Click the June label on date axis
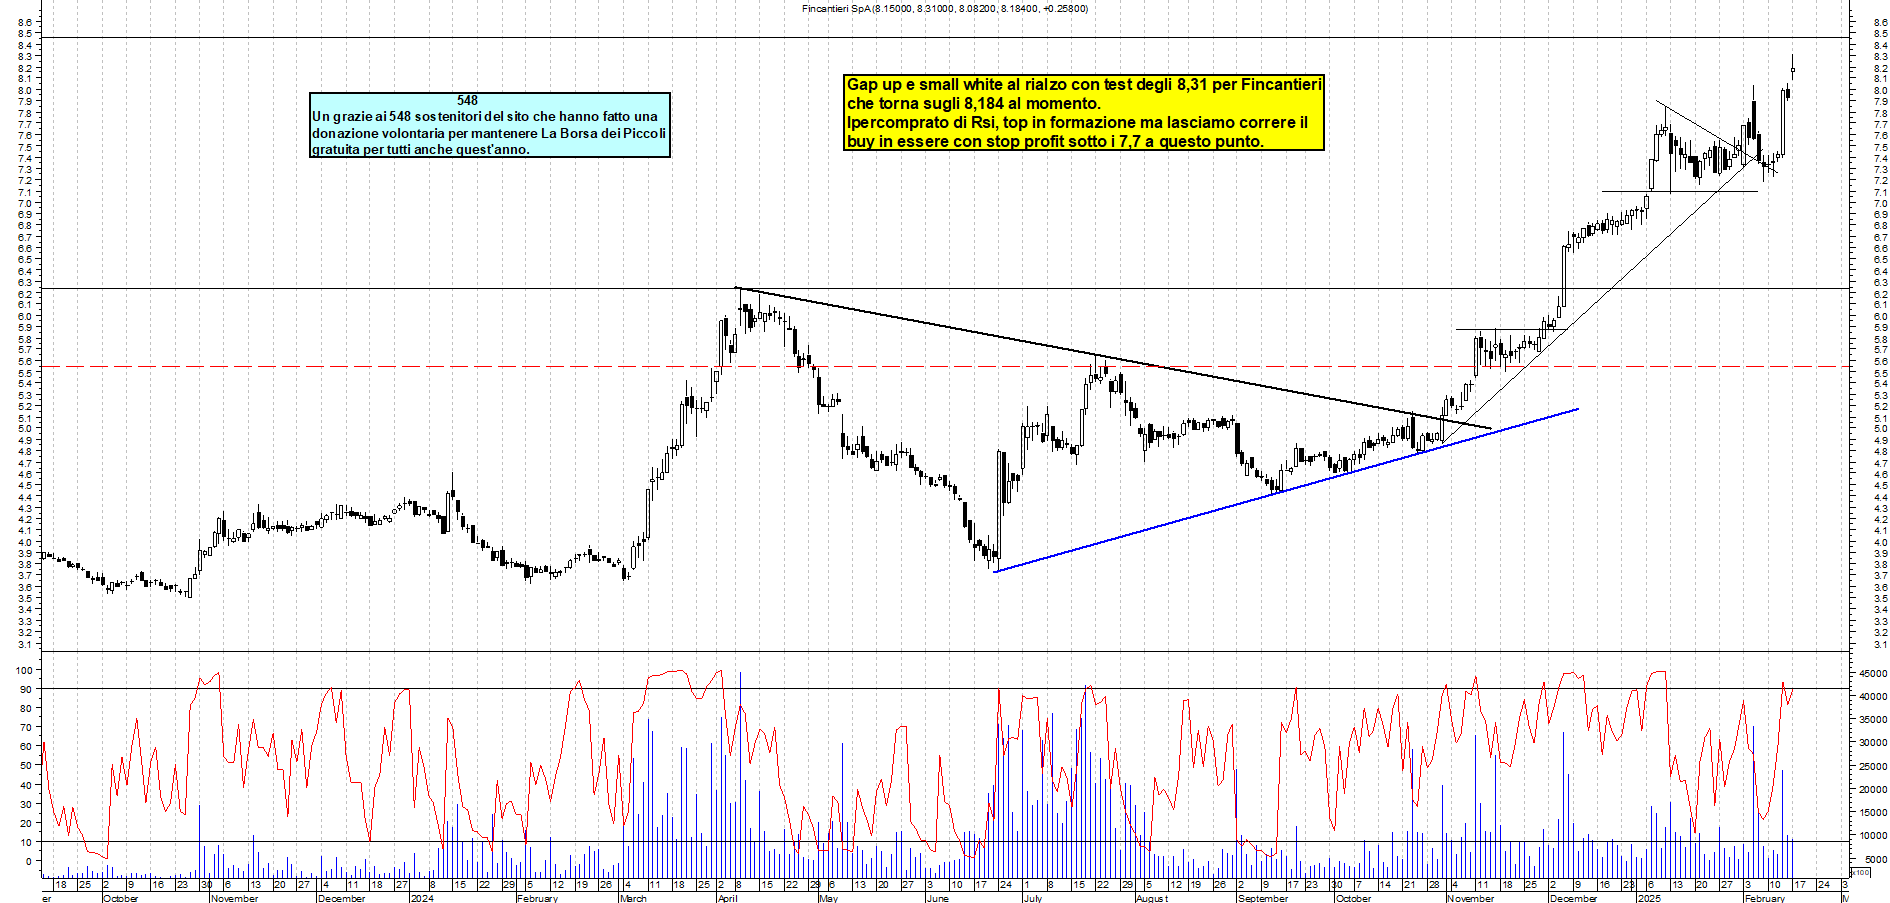 pos(937,898)
